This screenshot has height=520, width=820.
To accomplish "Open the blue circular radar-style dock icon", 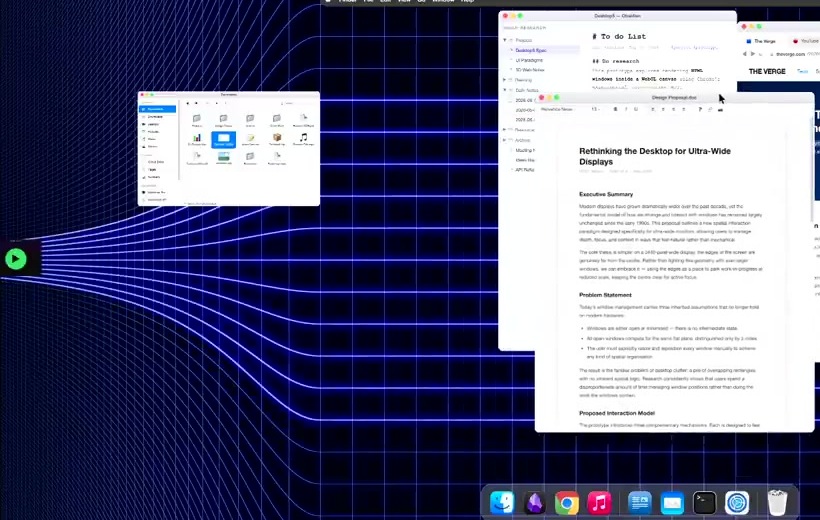I will pos(737,503).
